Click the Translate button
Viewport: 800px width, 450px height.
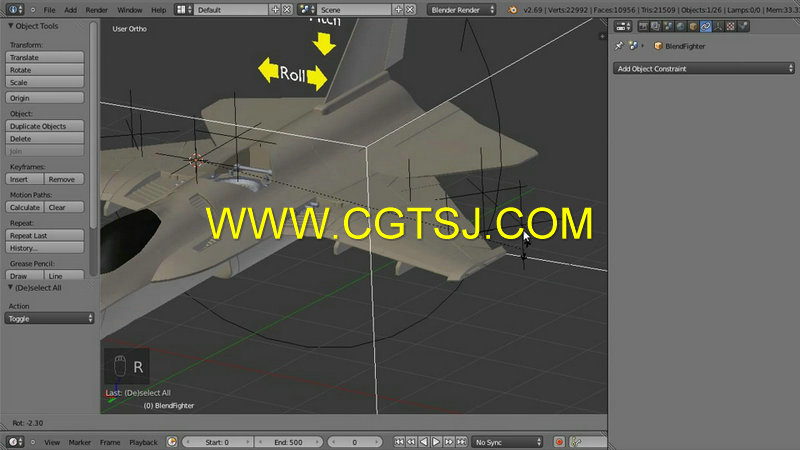(45, 57)
